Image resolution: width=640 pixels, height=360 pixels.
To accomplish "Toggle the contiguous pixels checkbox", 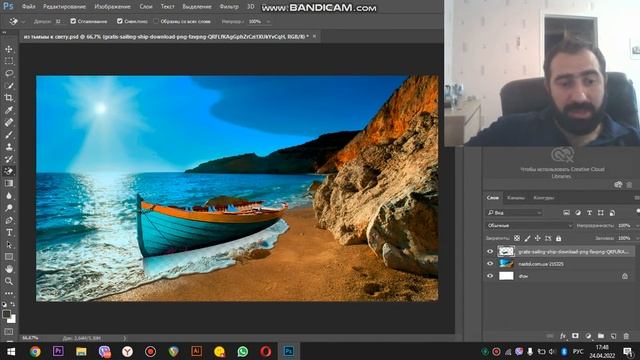I will pyautogui.click(x=120, y=21).
